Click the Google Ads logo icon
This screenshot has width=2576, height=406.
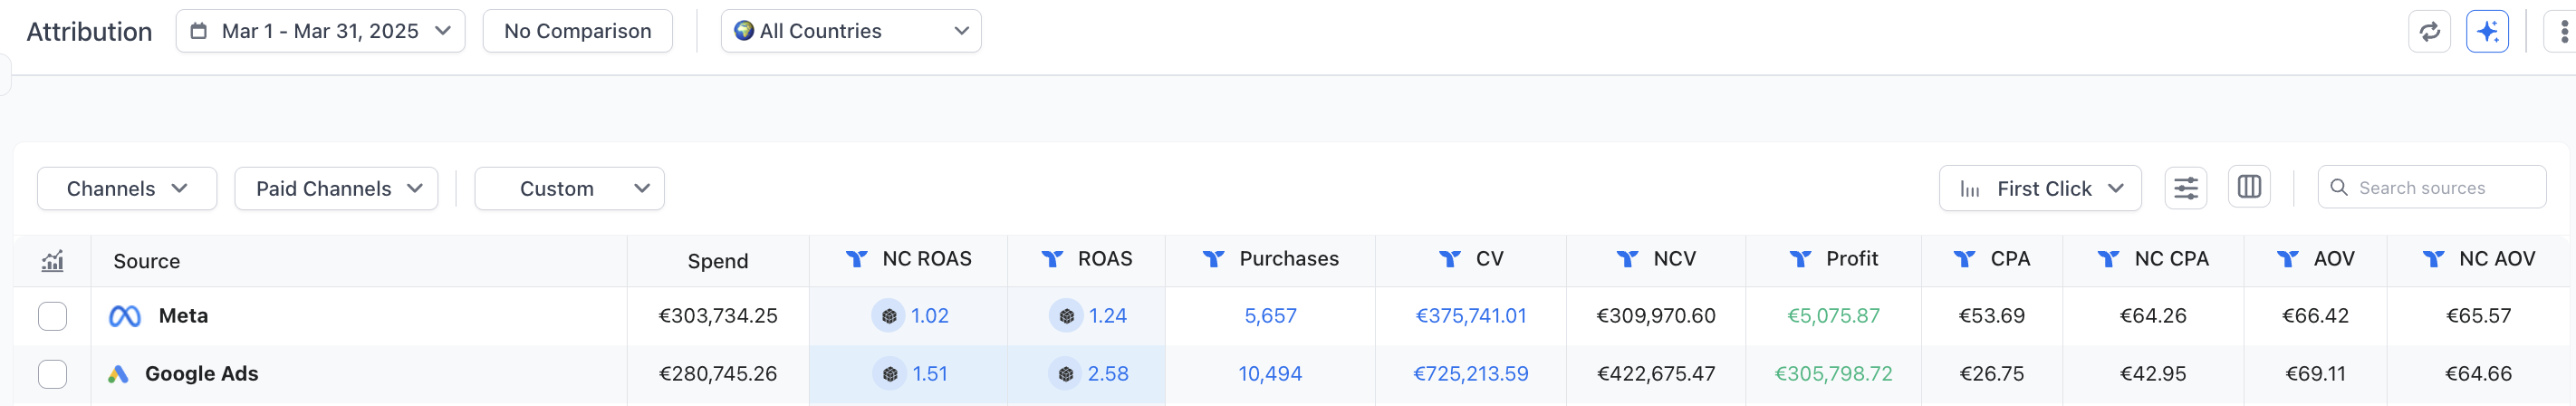[x=118, y=374]
